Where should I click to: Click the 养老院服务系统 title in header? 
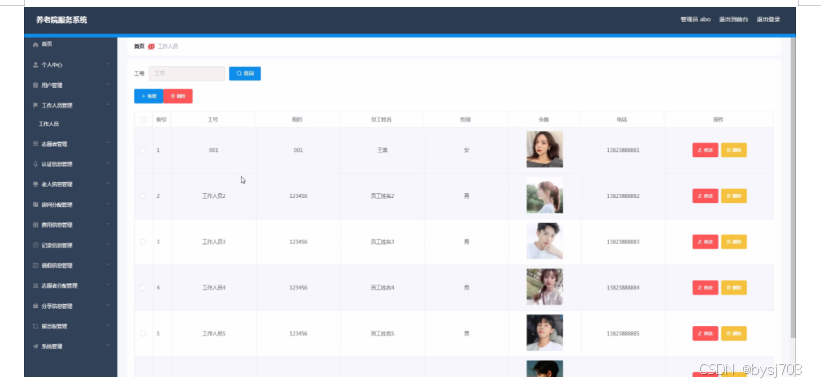(62, 20)
